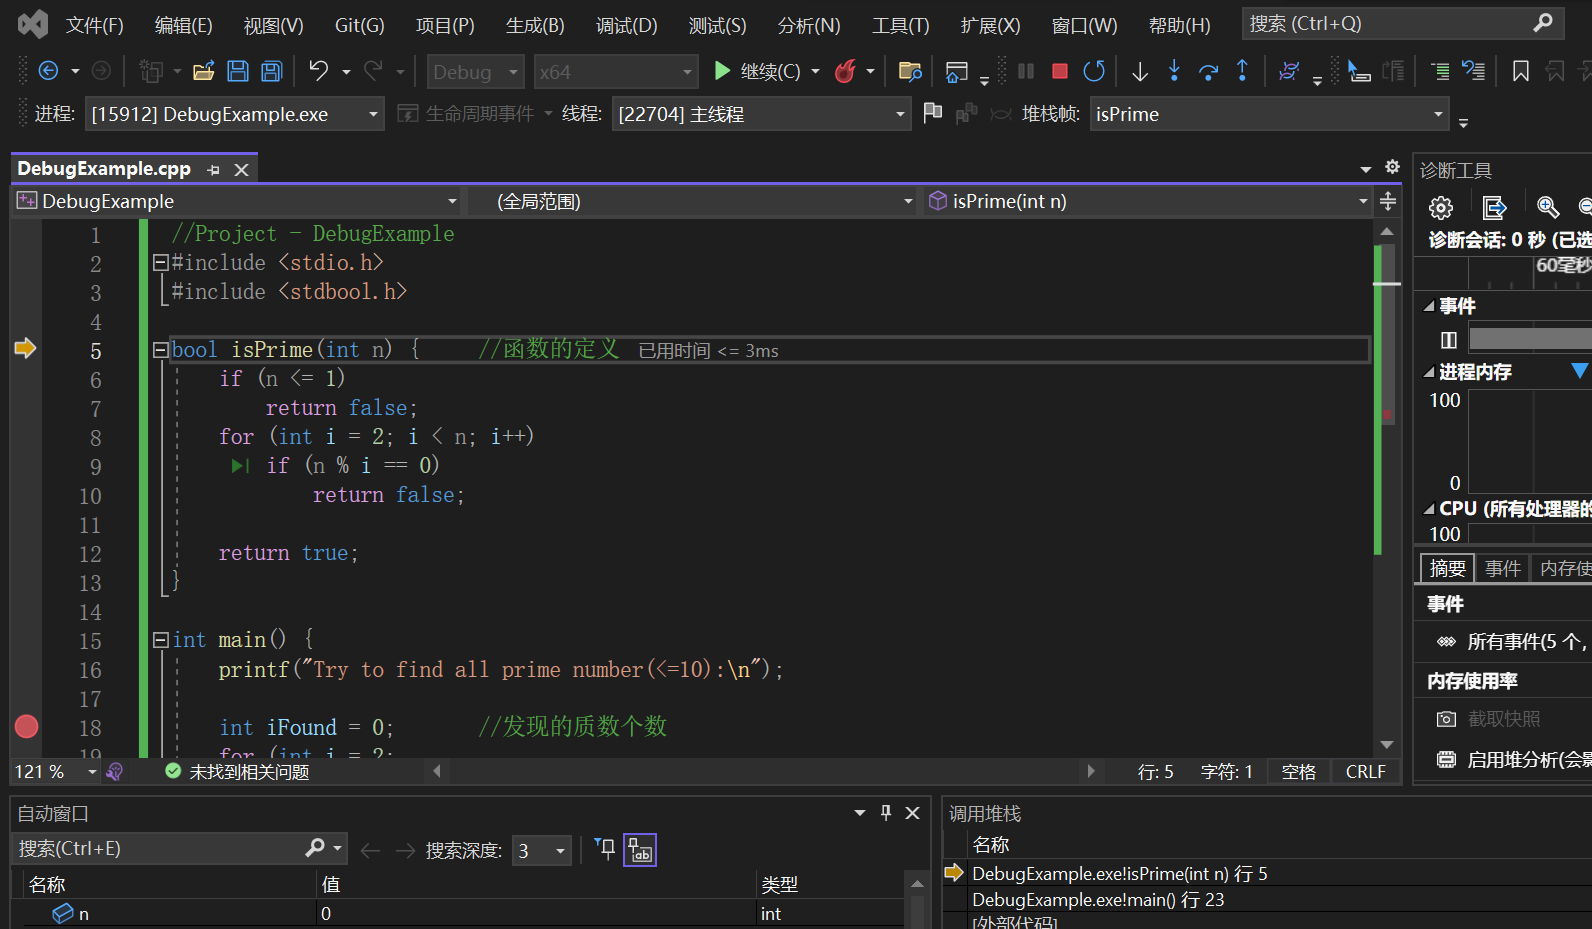Click the 启用堆分析 link

tap(1529, 759)
